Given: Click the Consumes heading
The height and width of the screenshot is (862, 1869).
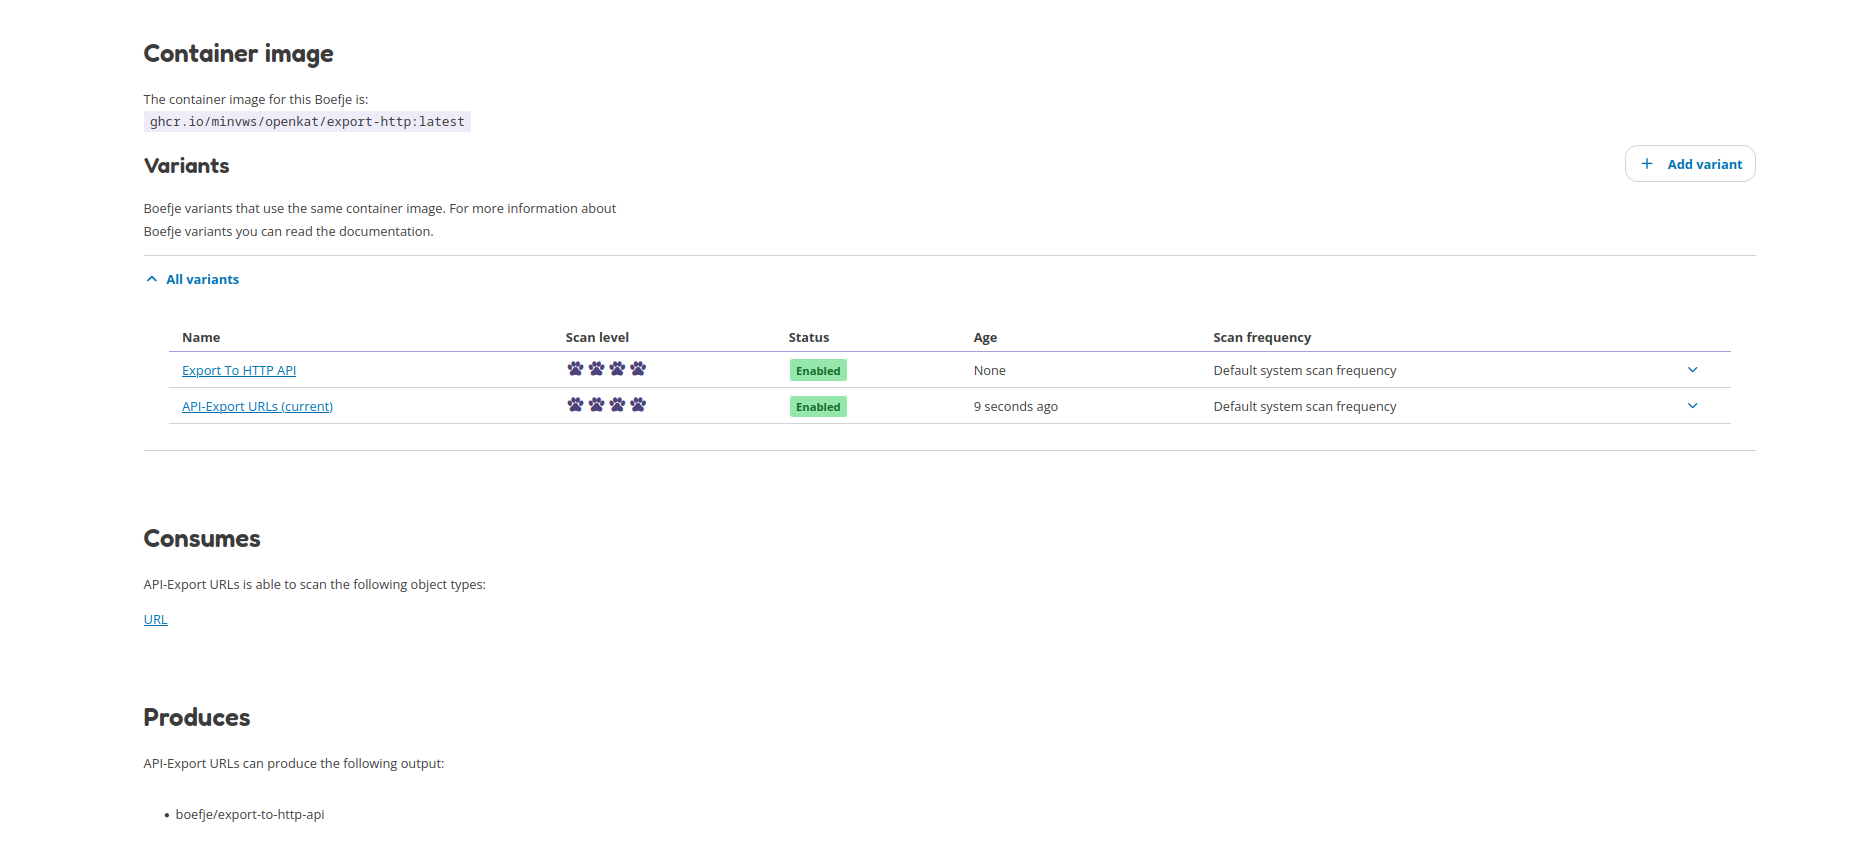Looking at the screenshot, I should click(202, 539).
